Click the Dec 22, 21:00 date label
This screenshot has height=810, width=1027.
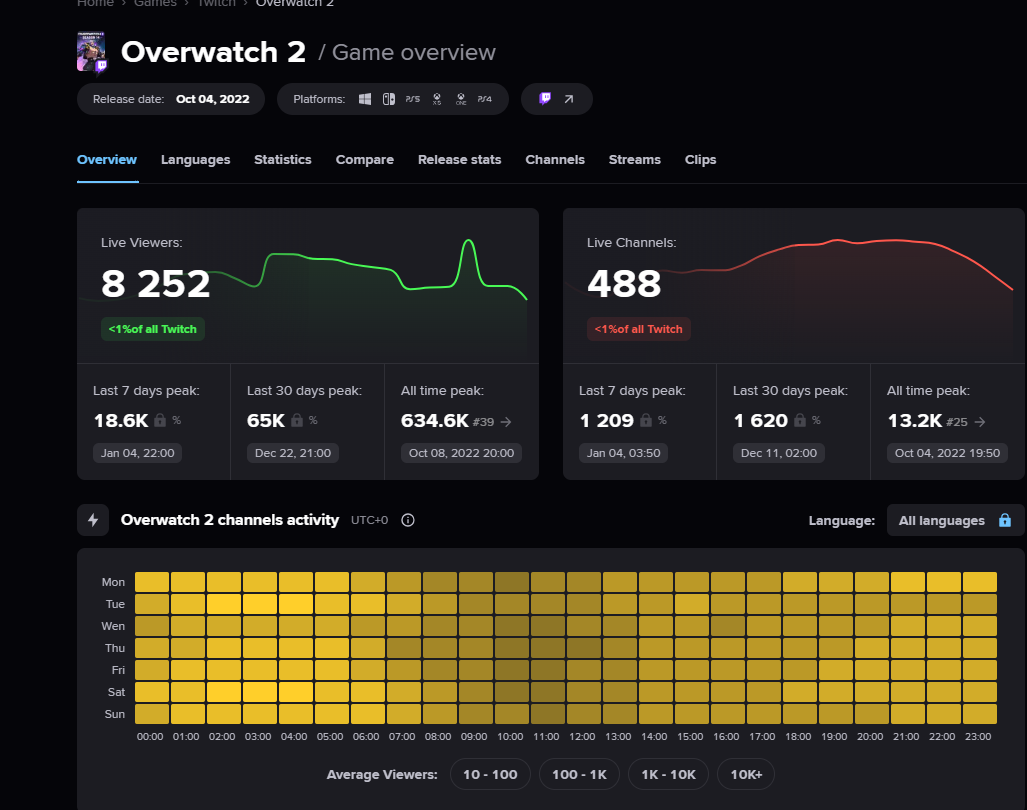point(293,453)
